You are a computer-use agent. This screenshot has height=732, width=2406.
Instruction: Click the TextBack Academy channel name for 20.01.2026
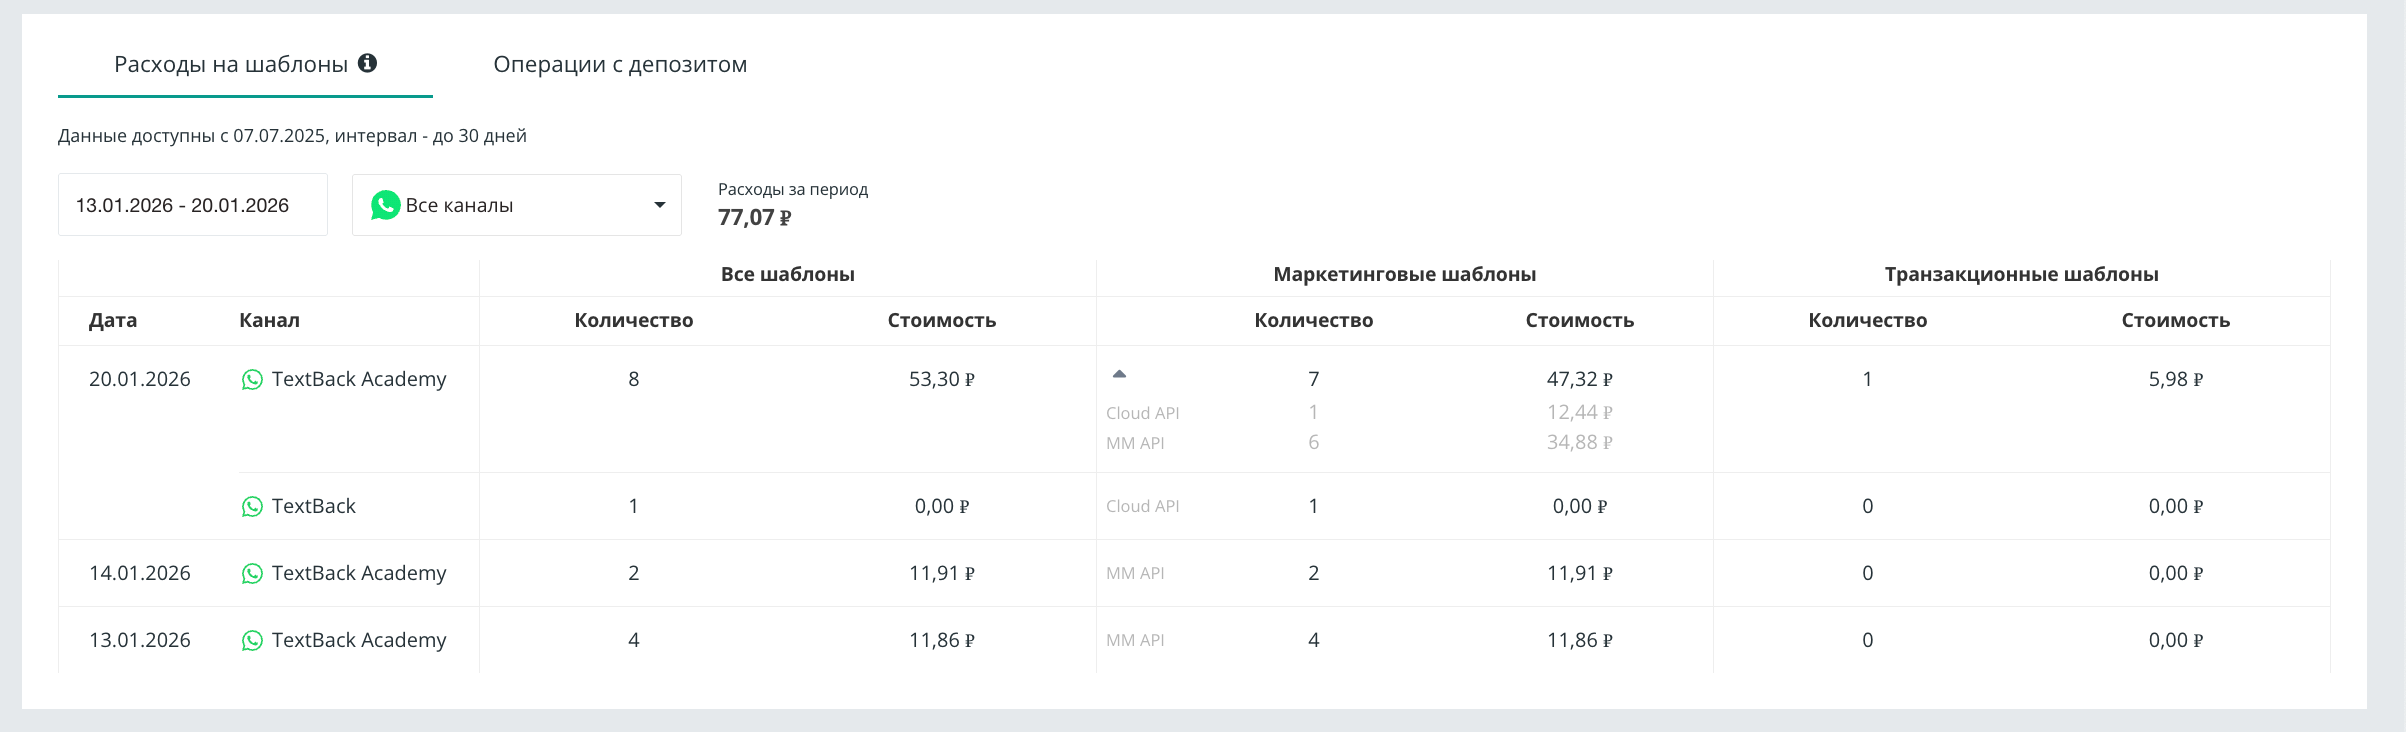click(x=359, y=379)
